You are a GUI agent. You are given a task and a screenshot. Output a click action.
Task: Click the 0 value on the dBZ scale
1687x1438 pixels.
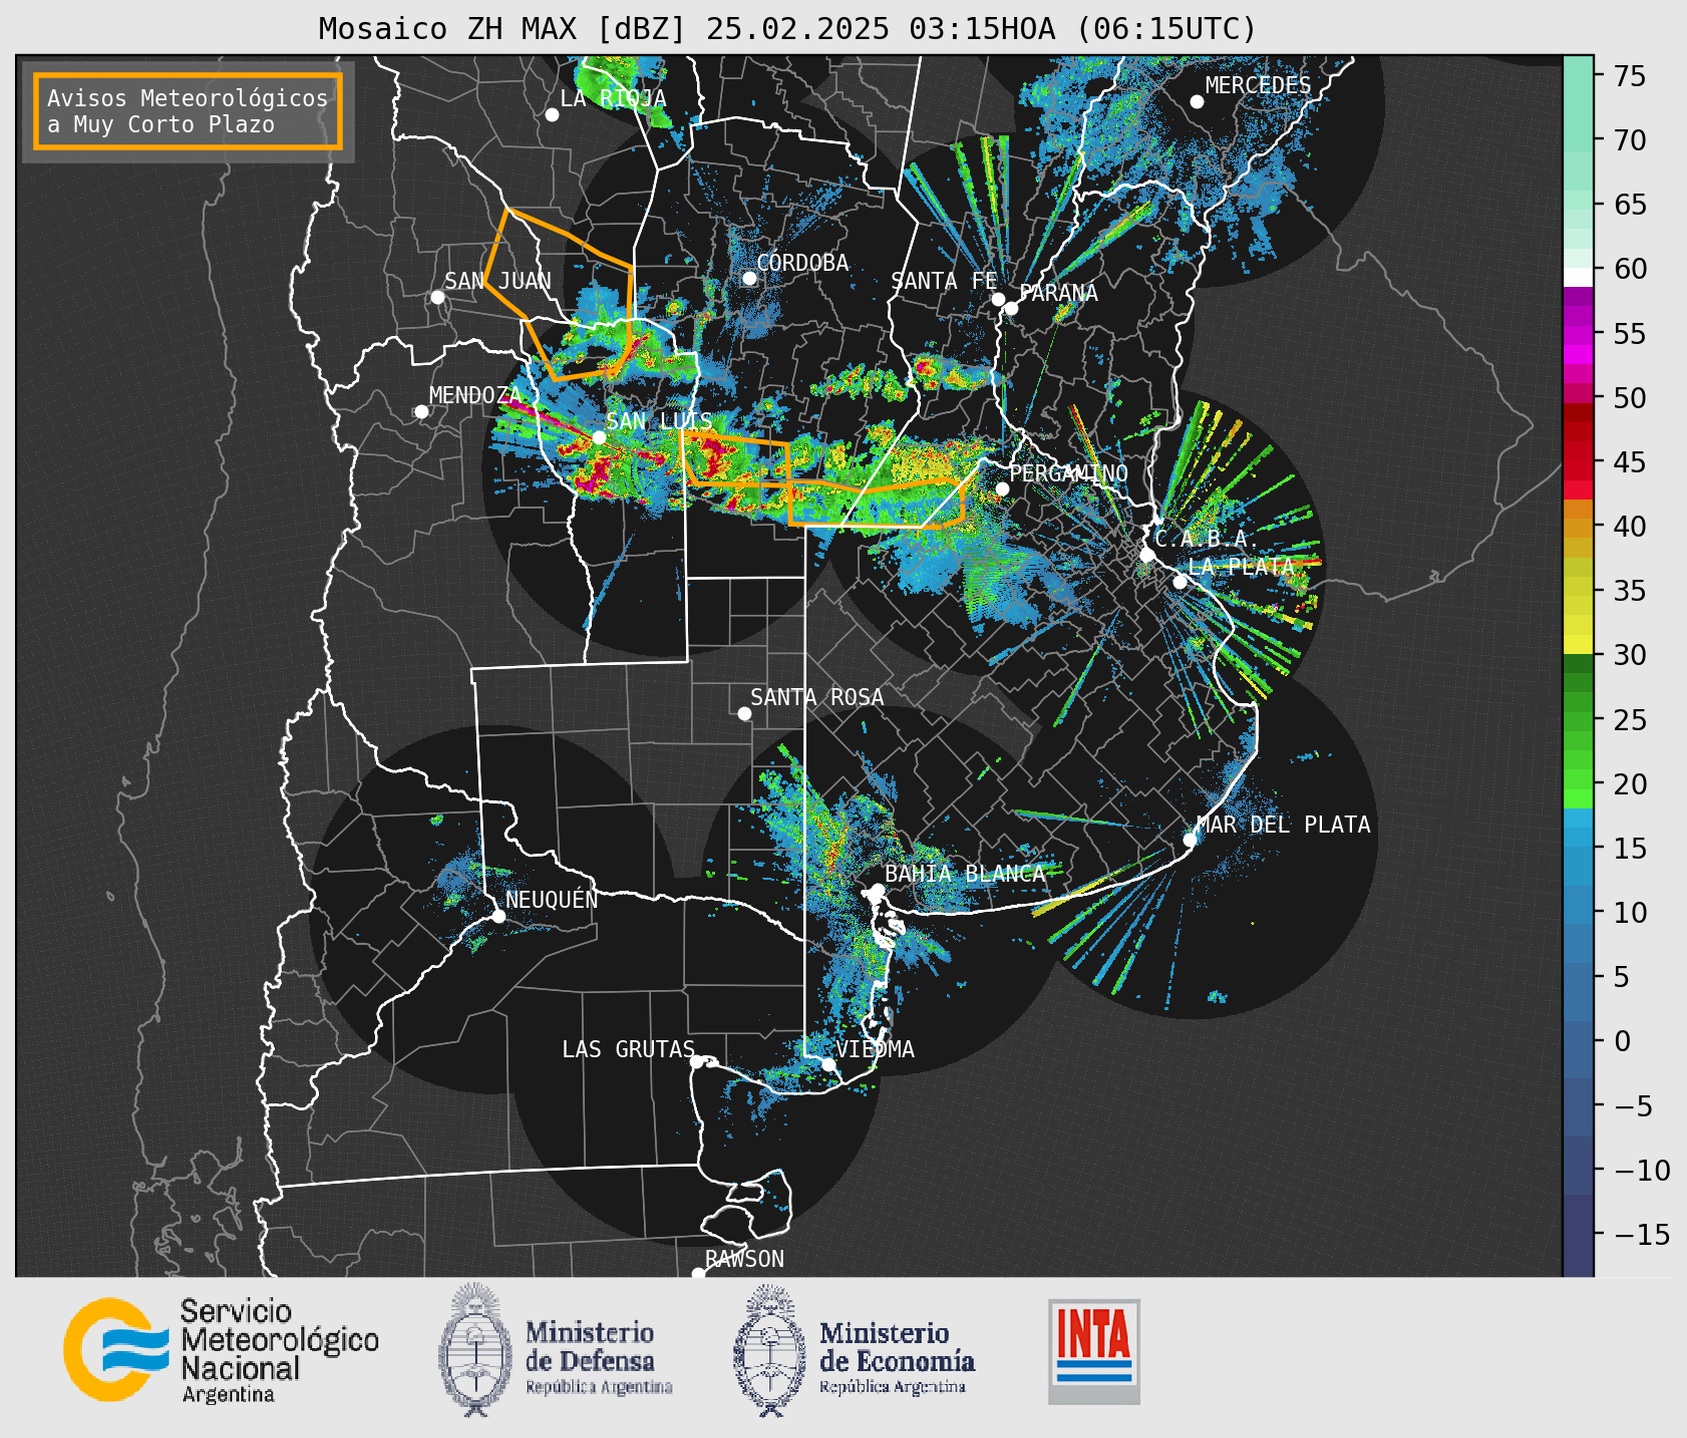point(1621,1041)
